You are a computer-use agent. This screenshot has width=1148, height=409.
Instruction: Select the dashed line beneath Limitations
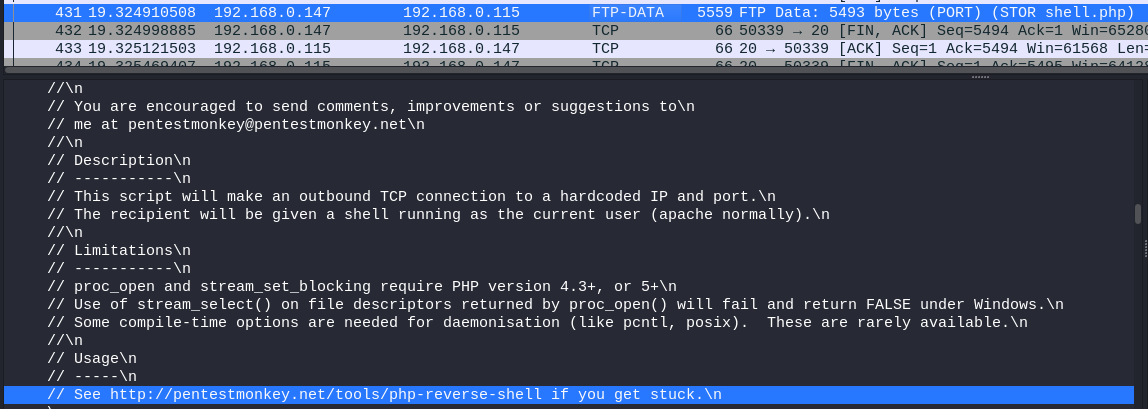pyautogui.click(x=119, y=268)
